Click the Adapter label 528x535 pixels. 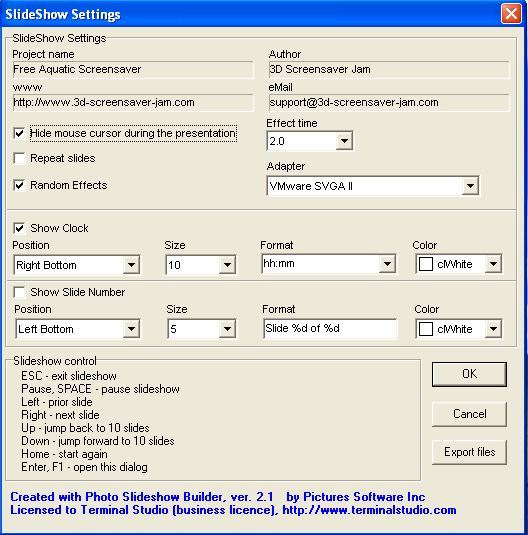coord(286,167)
